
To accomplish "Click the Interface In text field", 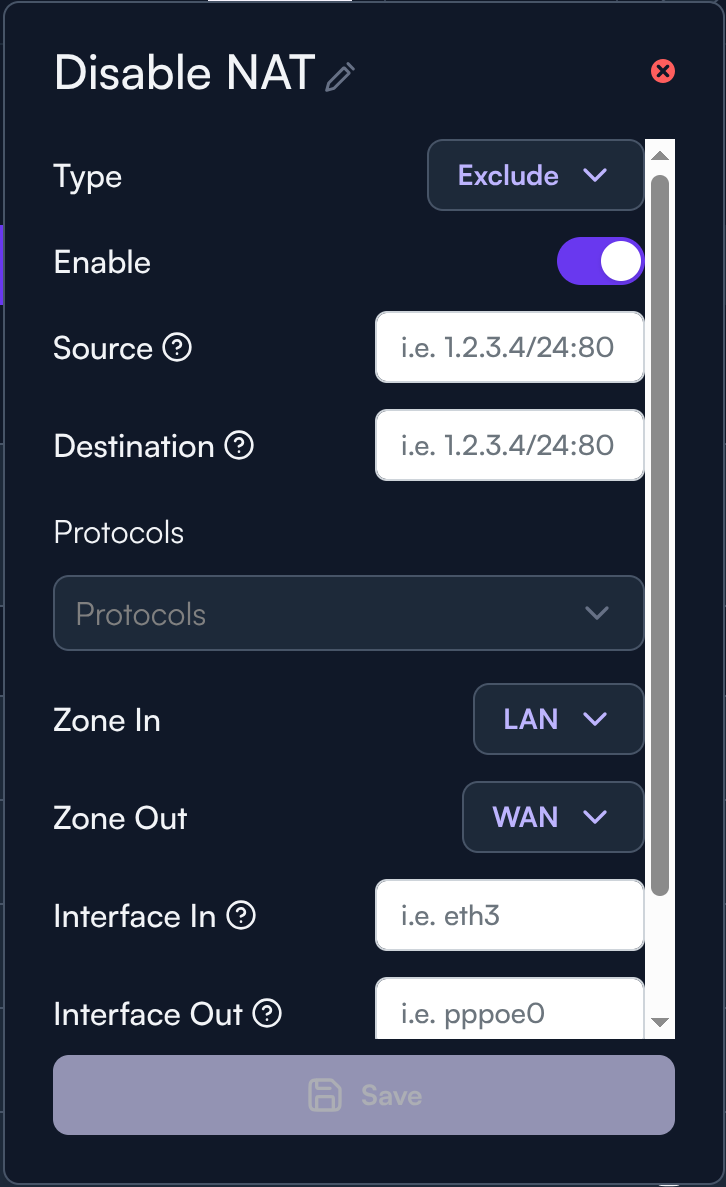I will [x=509, y=915].
